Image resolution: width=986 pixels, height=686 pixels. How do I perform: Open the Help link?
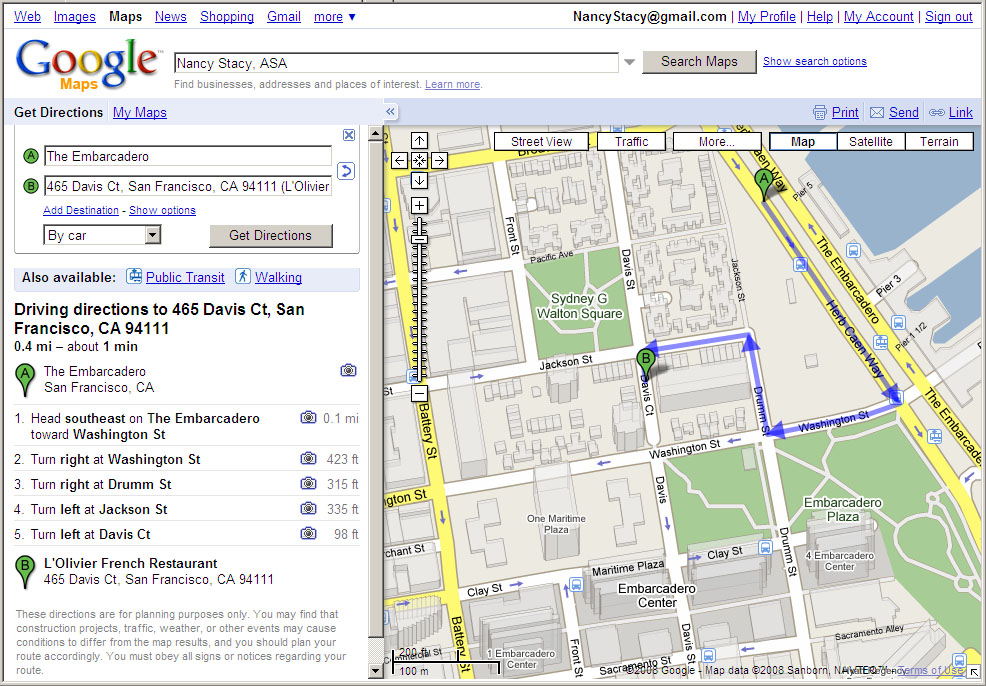click(x=820, y=17)
